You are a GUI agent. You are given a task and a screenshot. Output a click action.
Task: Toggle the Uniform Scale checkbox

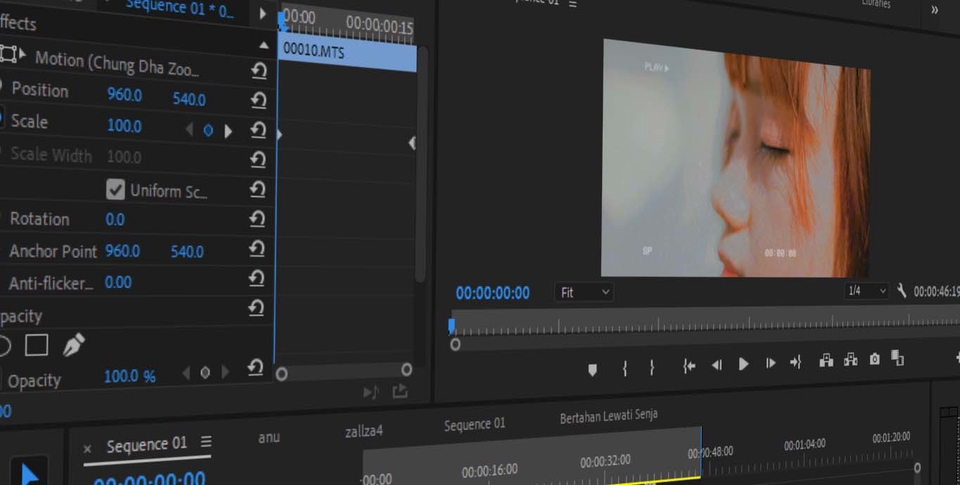[x=115, y=189]
